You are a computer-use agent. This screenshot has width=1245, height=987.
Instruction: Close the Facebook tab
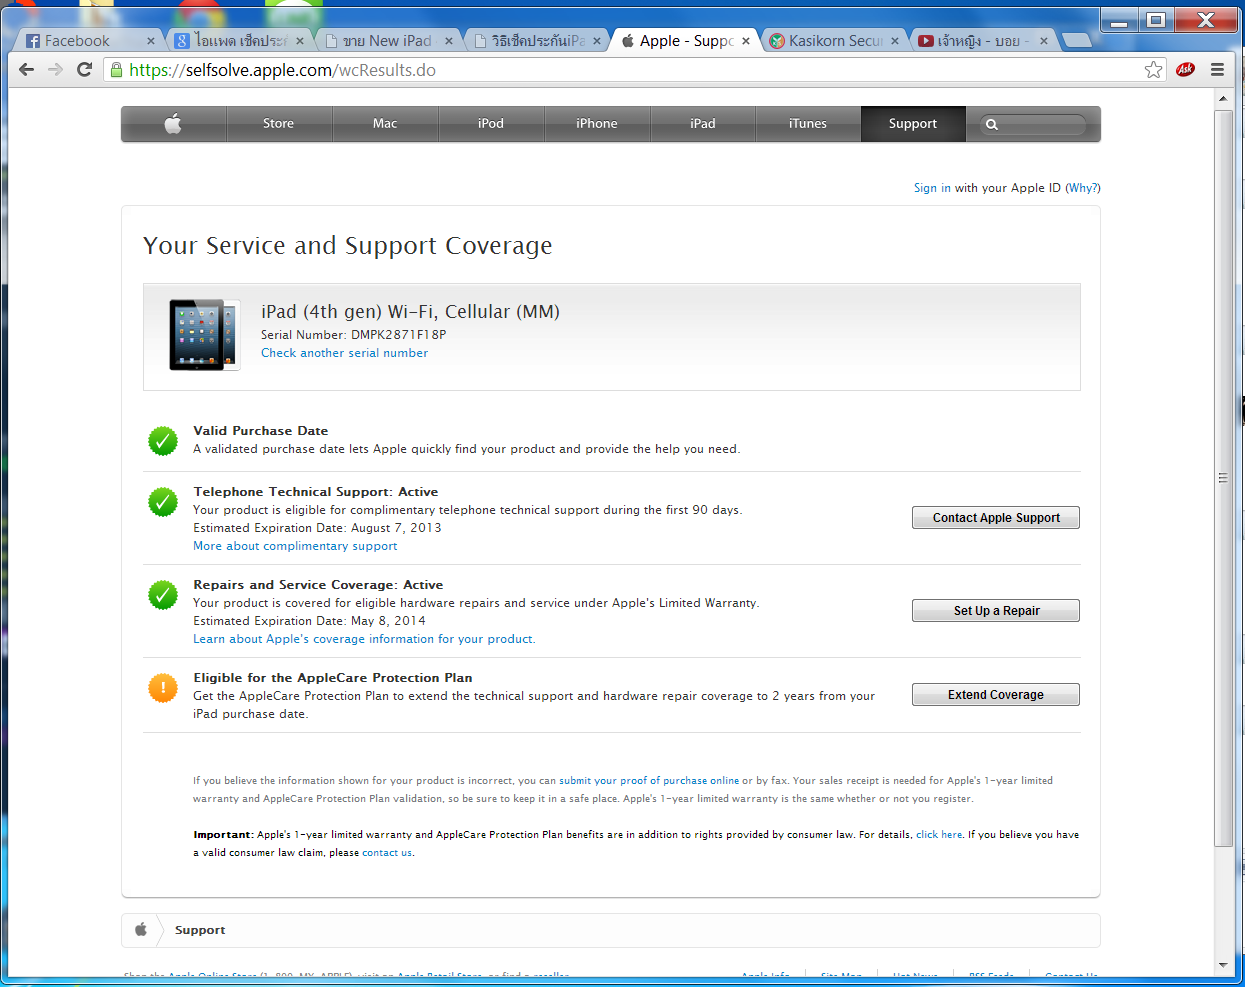(151, 41)
